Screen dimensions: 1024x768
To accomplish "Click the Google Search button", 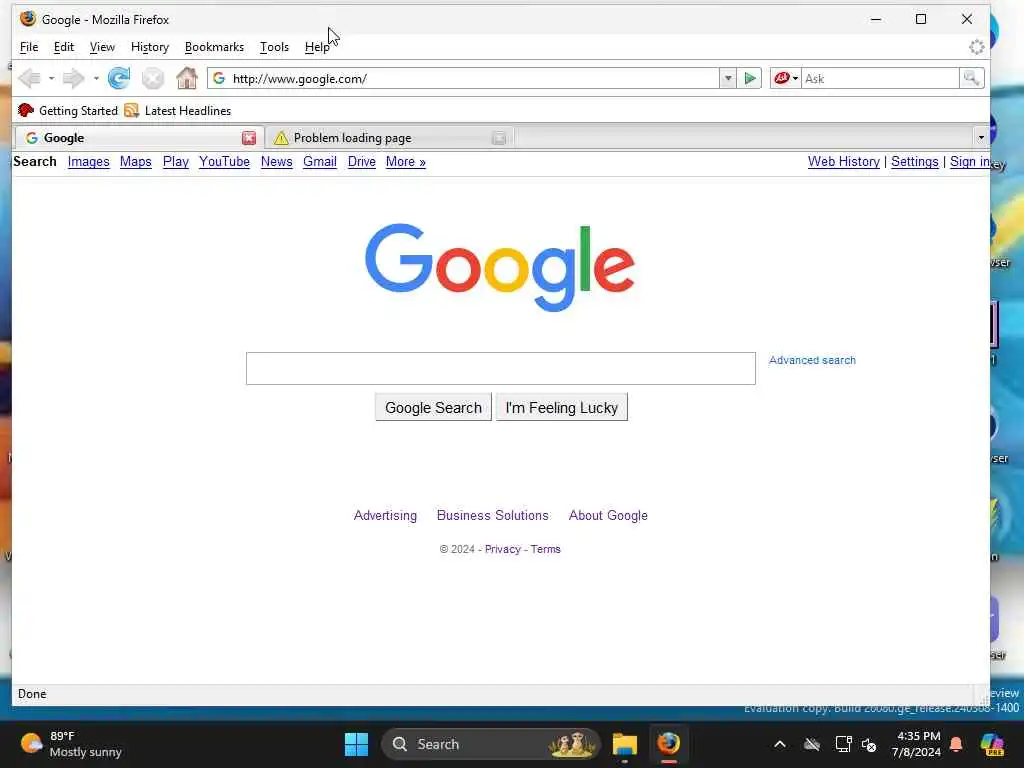I will click(x=433, y=408).
